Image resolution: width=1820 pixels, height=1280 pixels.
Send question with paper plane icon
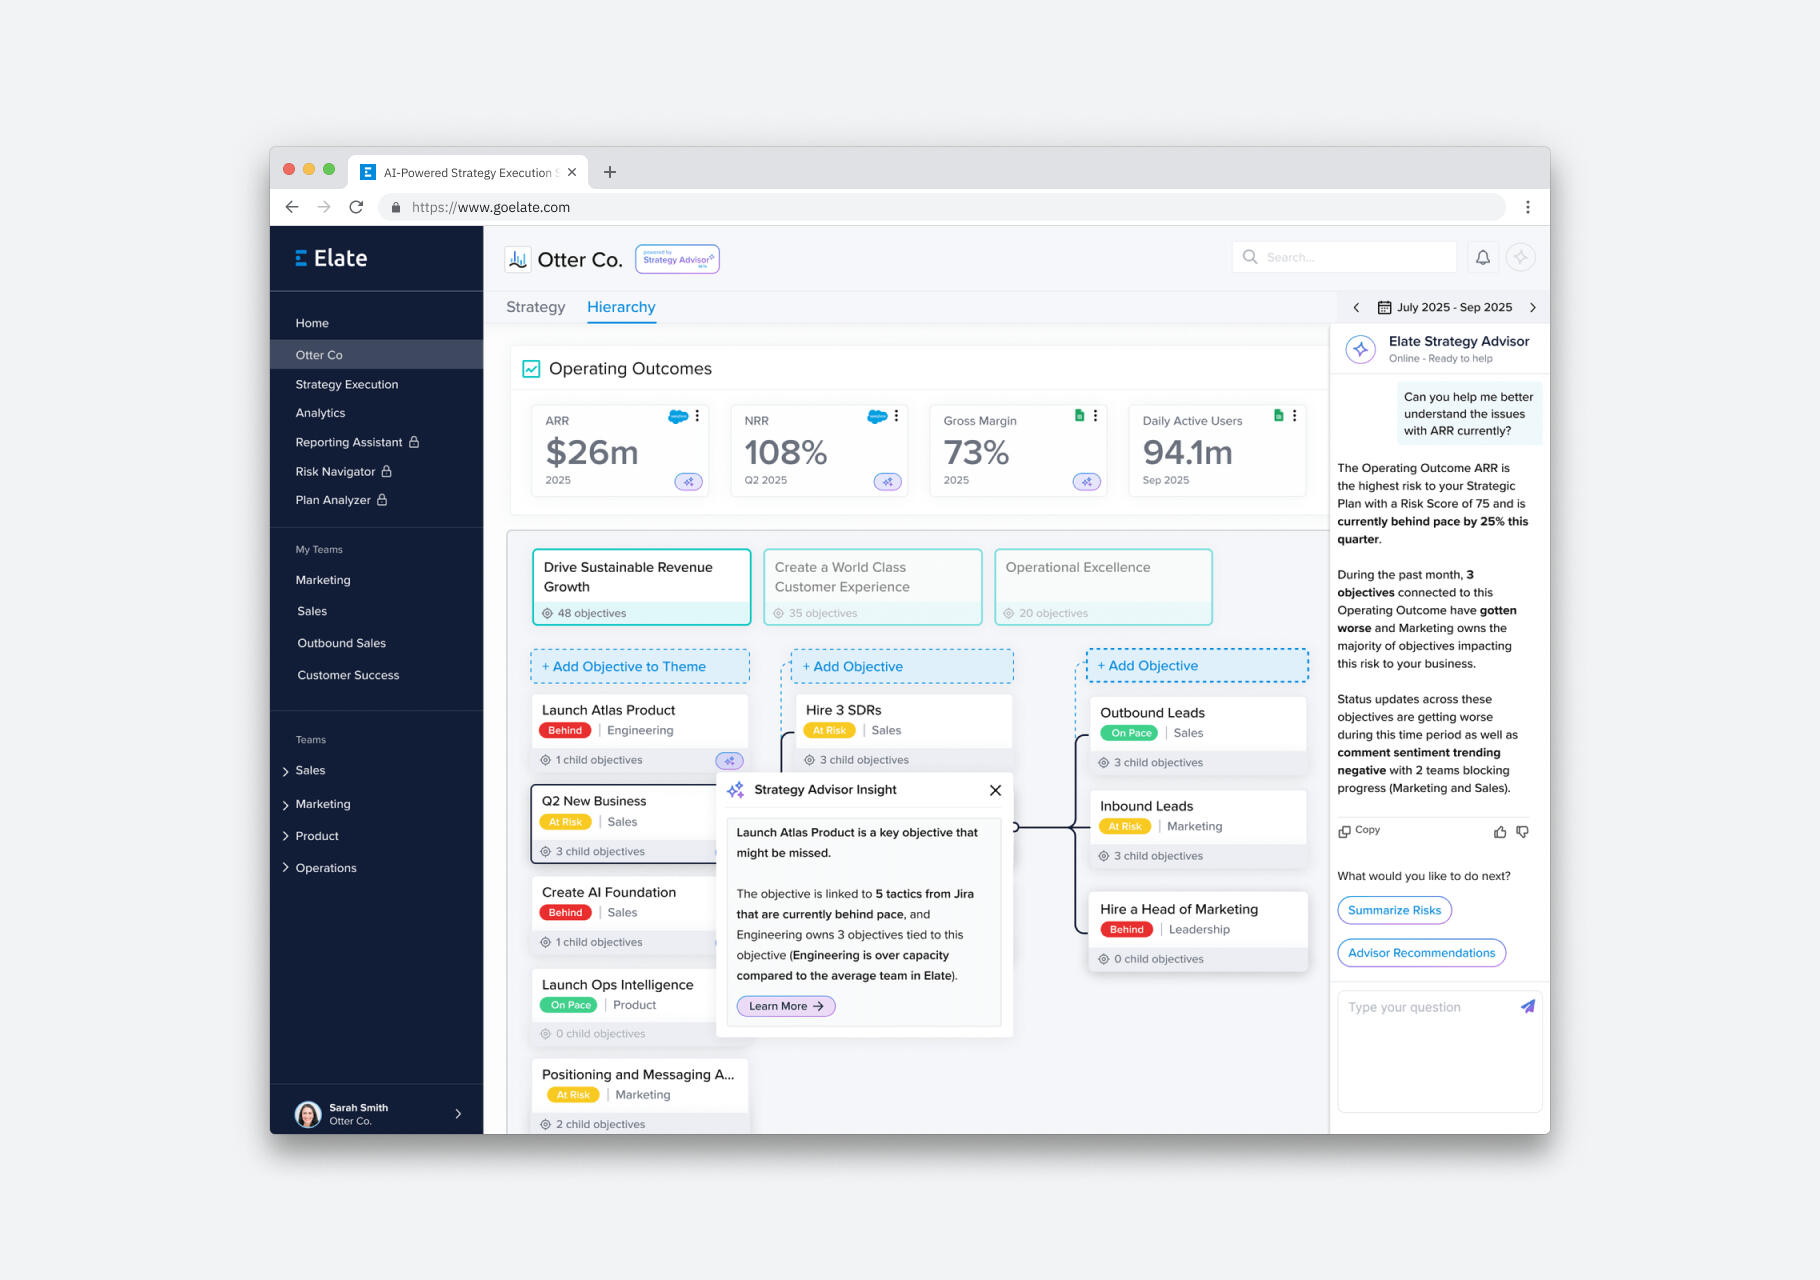point(1527,1007)
